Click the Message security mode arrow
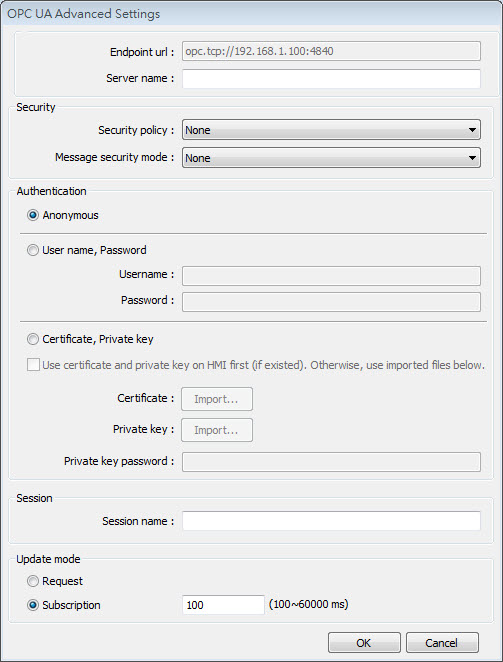 (472, 158)
